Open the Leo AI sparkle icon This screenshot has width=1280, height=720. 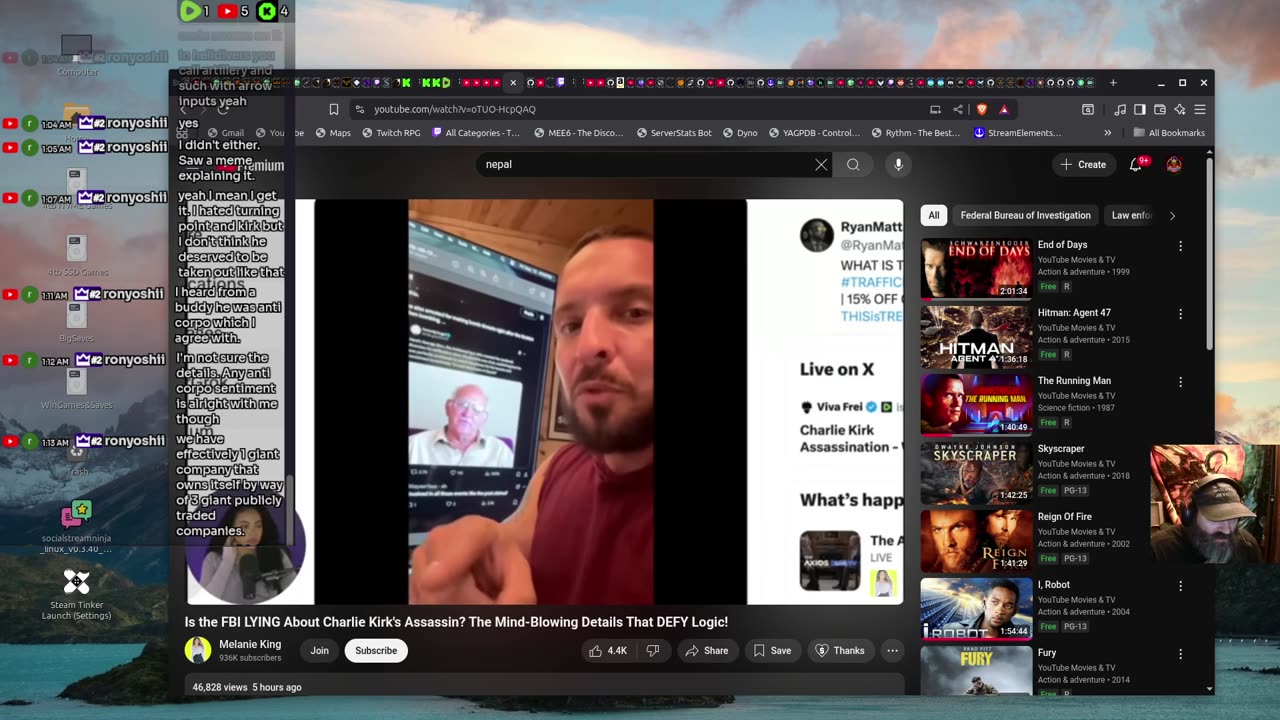coord(1180,109)
